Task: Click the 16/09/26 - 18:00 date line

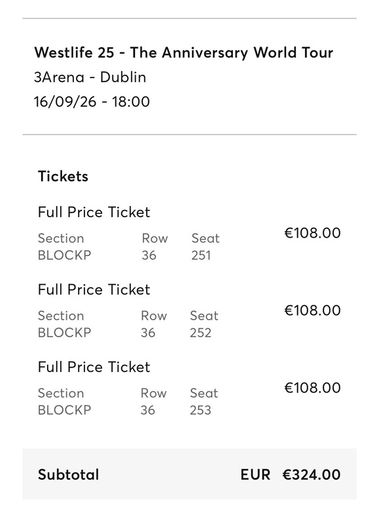Action: [92, 102]
